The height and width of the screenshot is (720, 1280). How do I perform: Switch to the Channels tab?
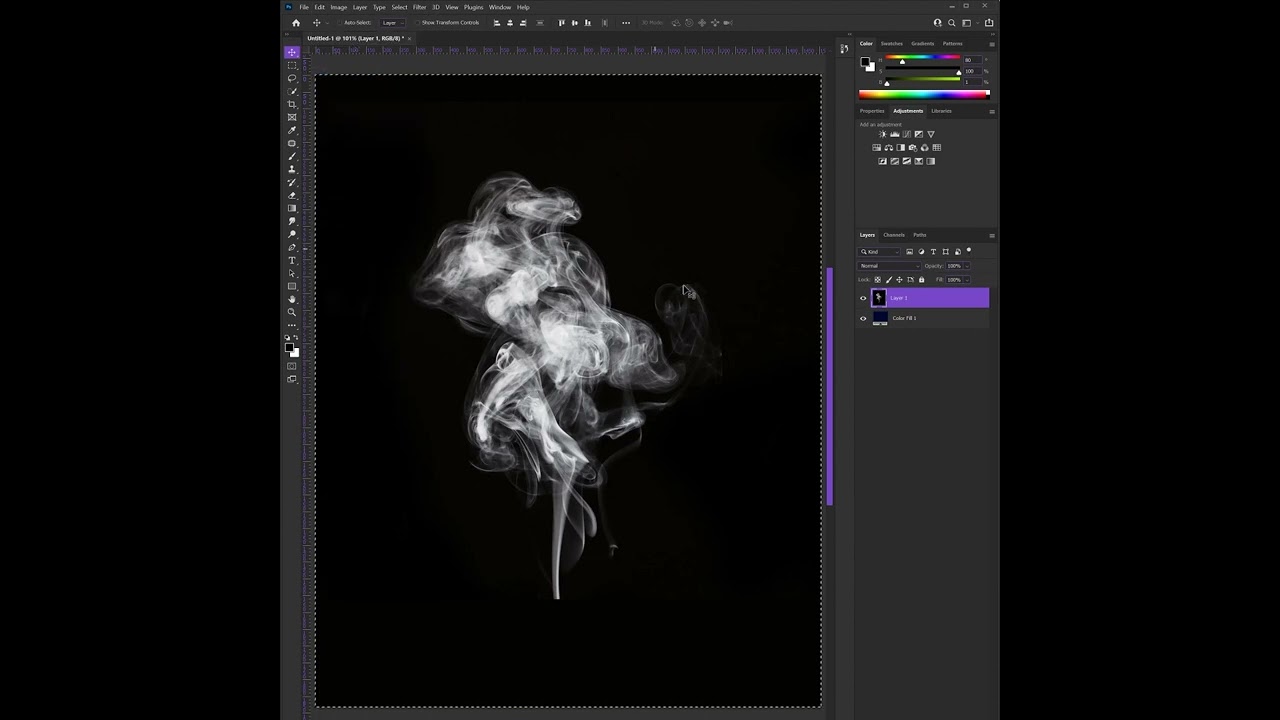point(894,235)
